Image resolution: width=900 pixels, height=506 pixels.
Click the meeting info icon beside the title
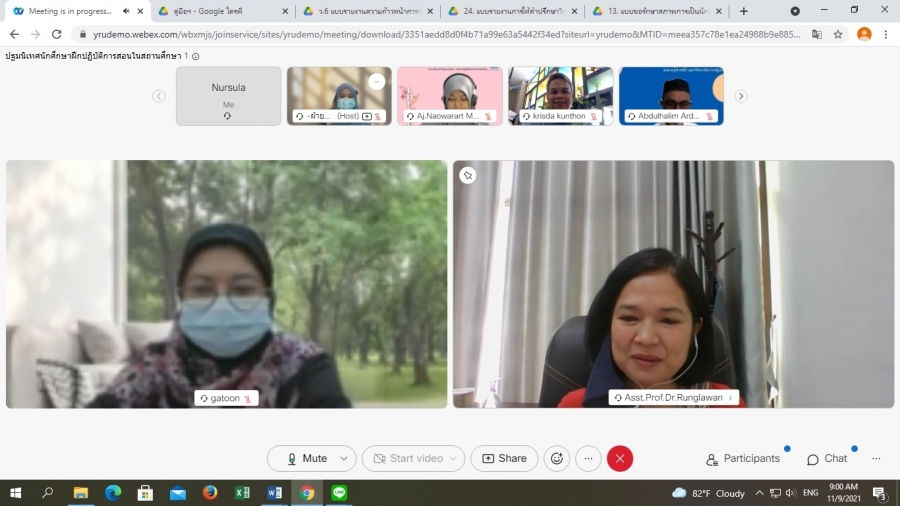pos(196,56)
